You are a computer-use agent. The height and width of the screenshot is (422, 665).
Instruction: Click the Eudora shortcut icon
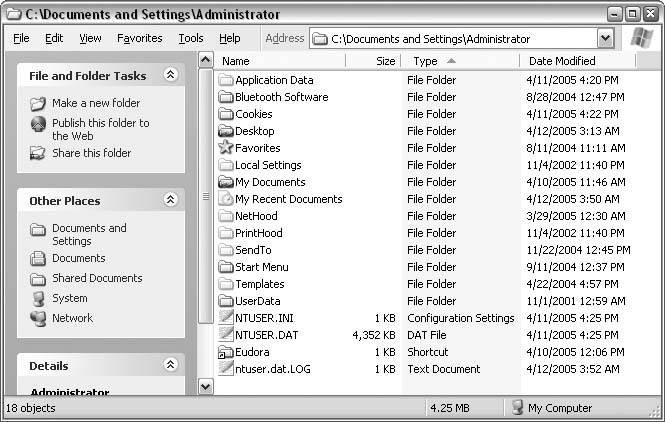point(226,352)
